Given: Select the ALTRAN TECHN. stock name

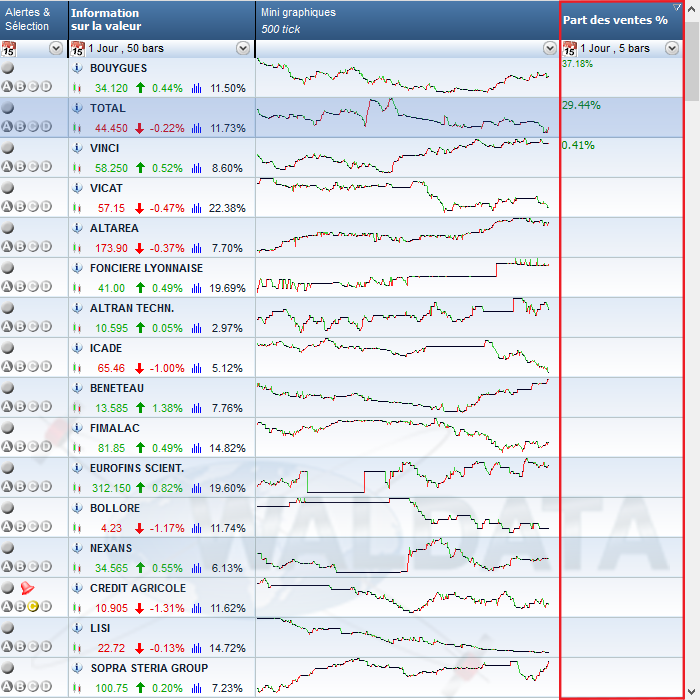Looking at the screenshot, I should pos(132,308).
